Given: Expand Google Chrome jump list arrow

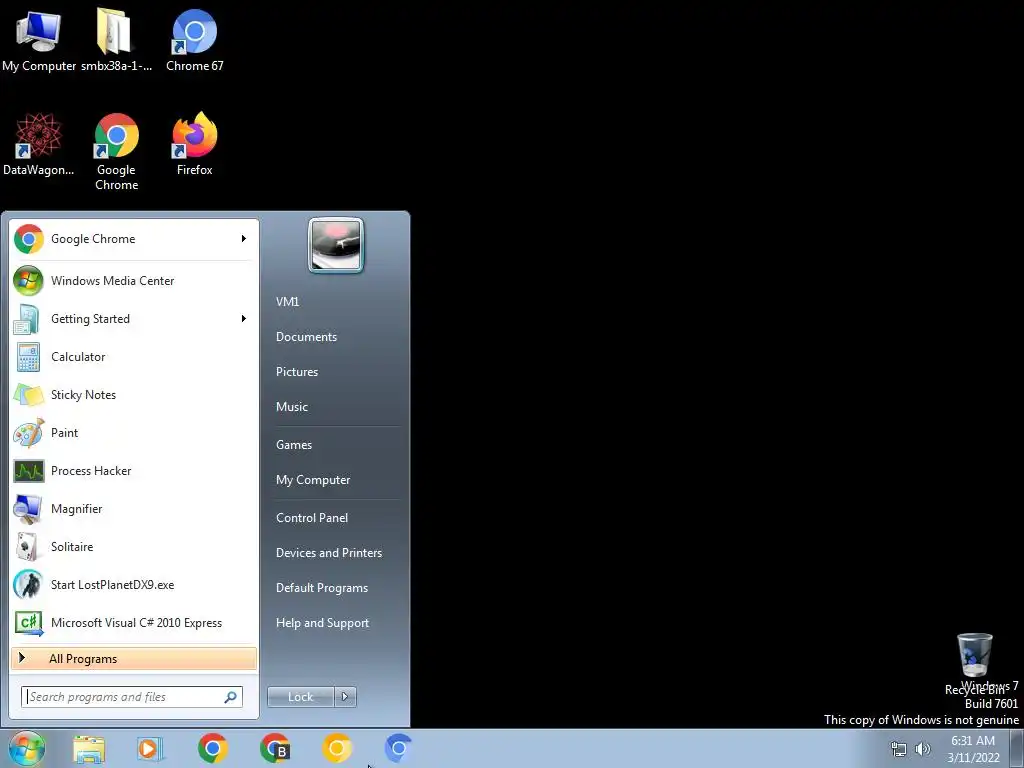Looking at the screenshot, I should (244, 239).
